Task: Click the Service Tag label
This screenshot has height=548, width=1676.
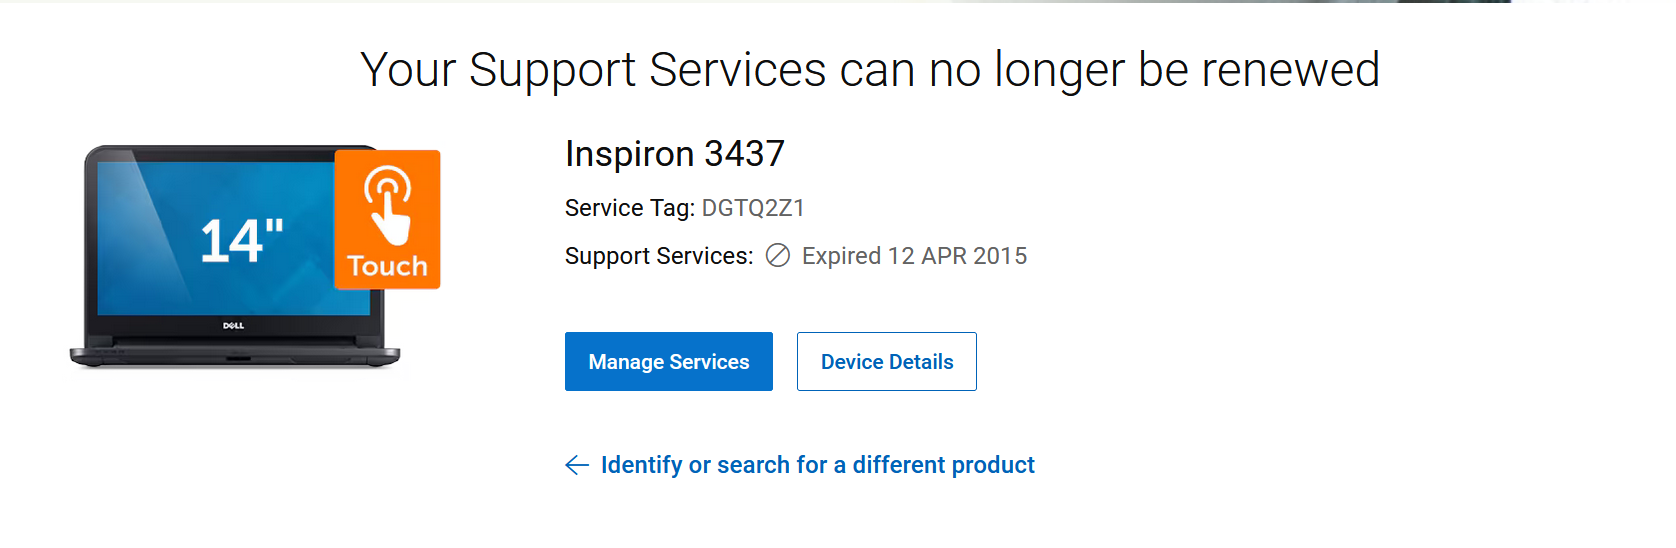Action: [x=629, y=208]
